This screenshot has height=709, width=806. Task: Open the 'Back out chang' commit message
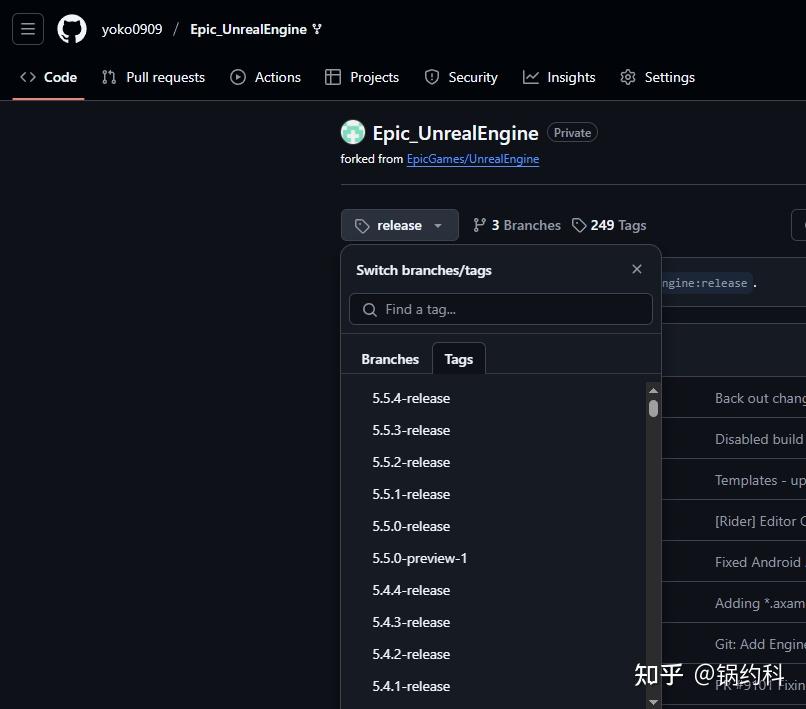pos(760,398)
